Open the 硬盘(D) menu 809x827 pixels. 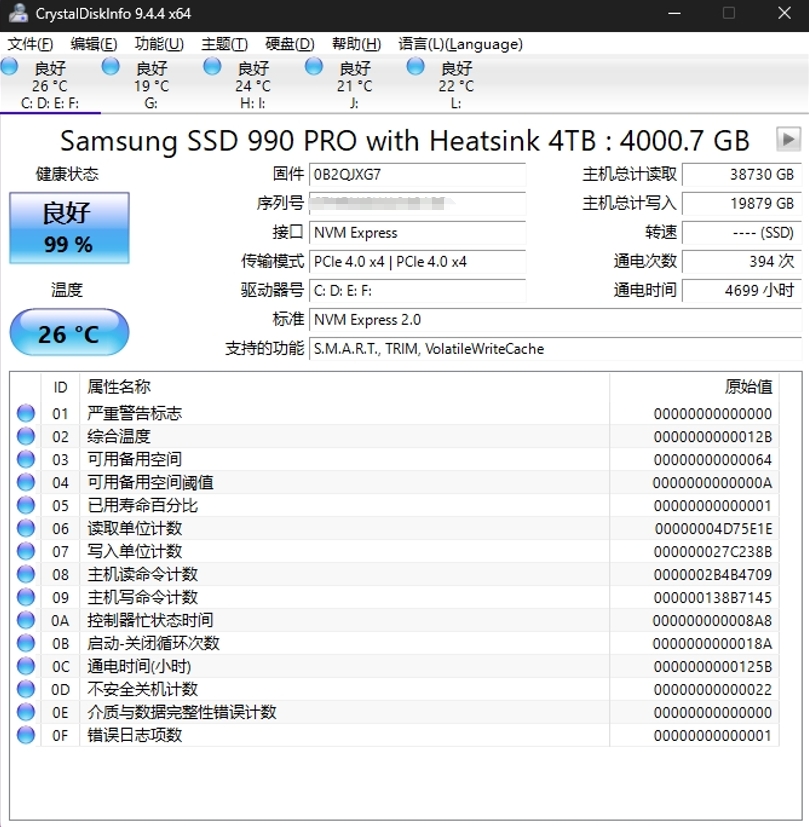click(x=290, y=44)
